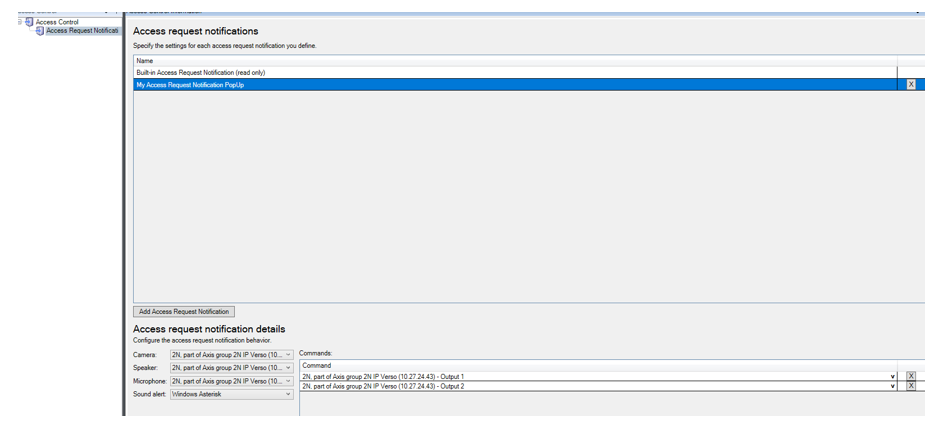Click Add Access Request Notification button
The width and height of the screenshot is (950, 423).
tap(184, 311)
